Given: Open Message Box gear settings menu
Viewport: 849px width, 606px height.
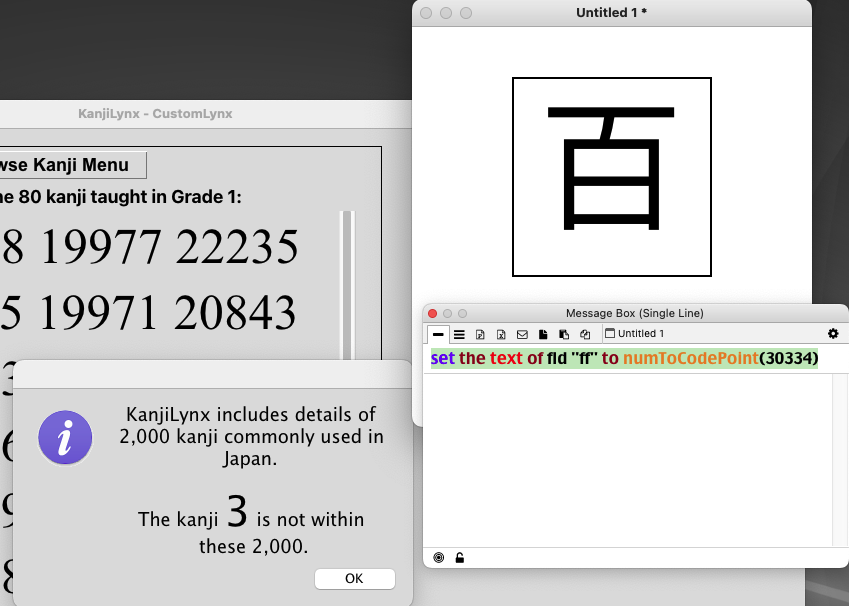Looking at the screenshot, I should tap(833, 334).
